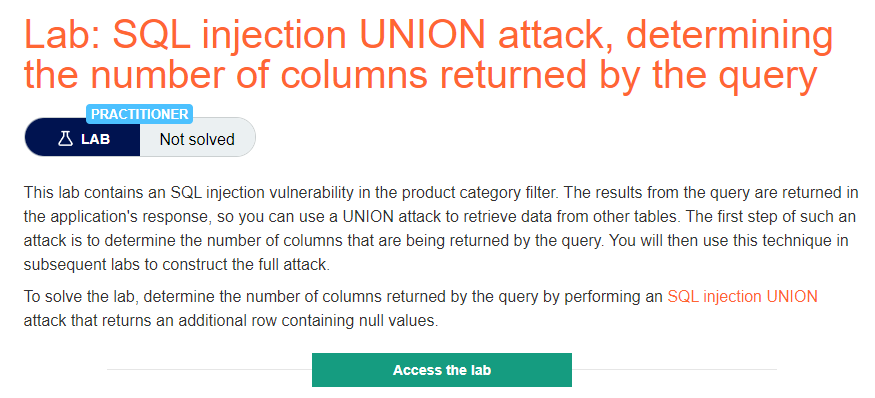The height and width of the screenshot is (398, 875).
Task: Click divider line left of Access button
Action: click(x=209, y=370)
